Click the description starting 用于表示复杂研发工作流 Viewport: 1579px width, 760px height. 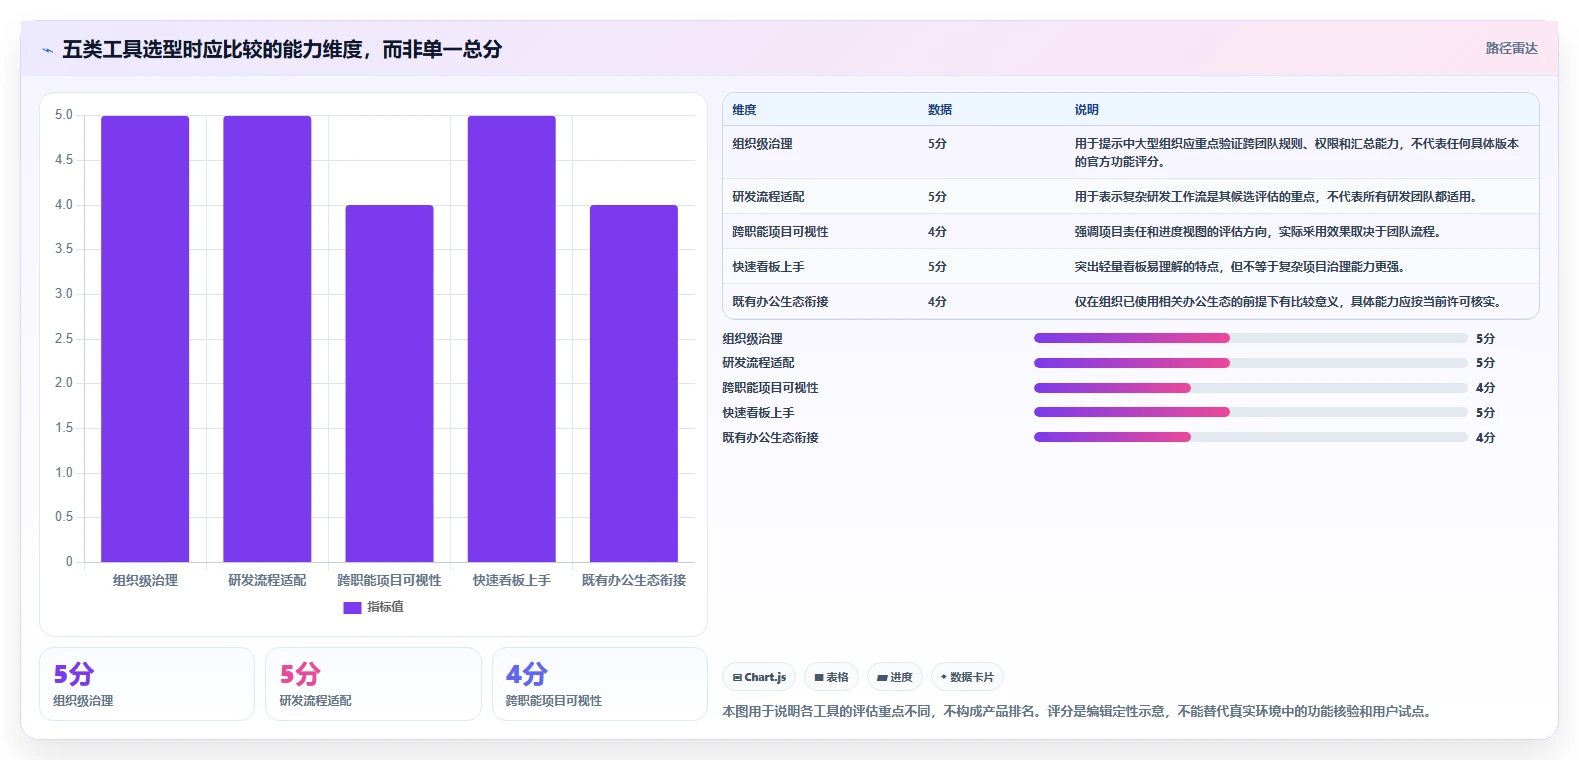pos(1276,197)
